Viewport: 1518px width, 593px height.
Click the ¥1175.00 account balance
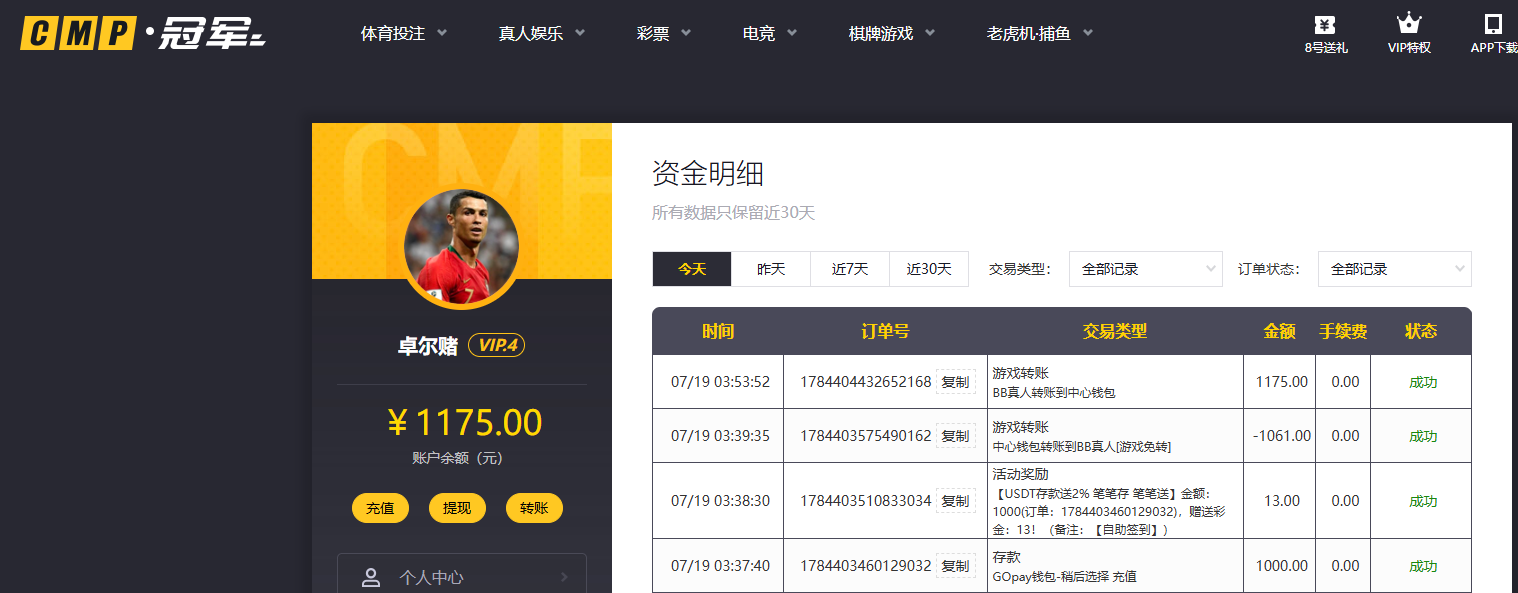(x=464, y=423)
